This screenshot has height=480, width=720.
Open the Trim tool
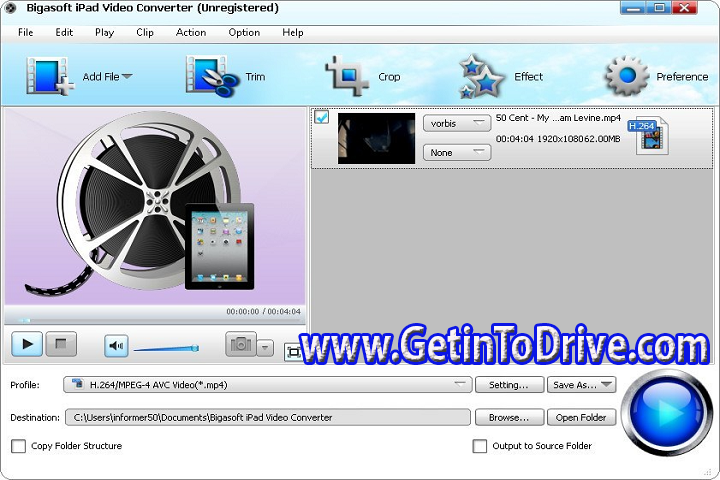(x=225, y=76)
